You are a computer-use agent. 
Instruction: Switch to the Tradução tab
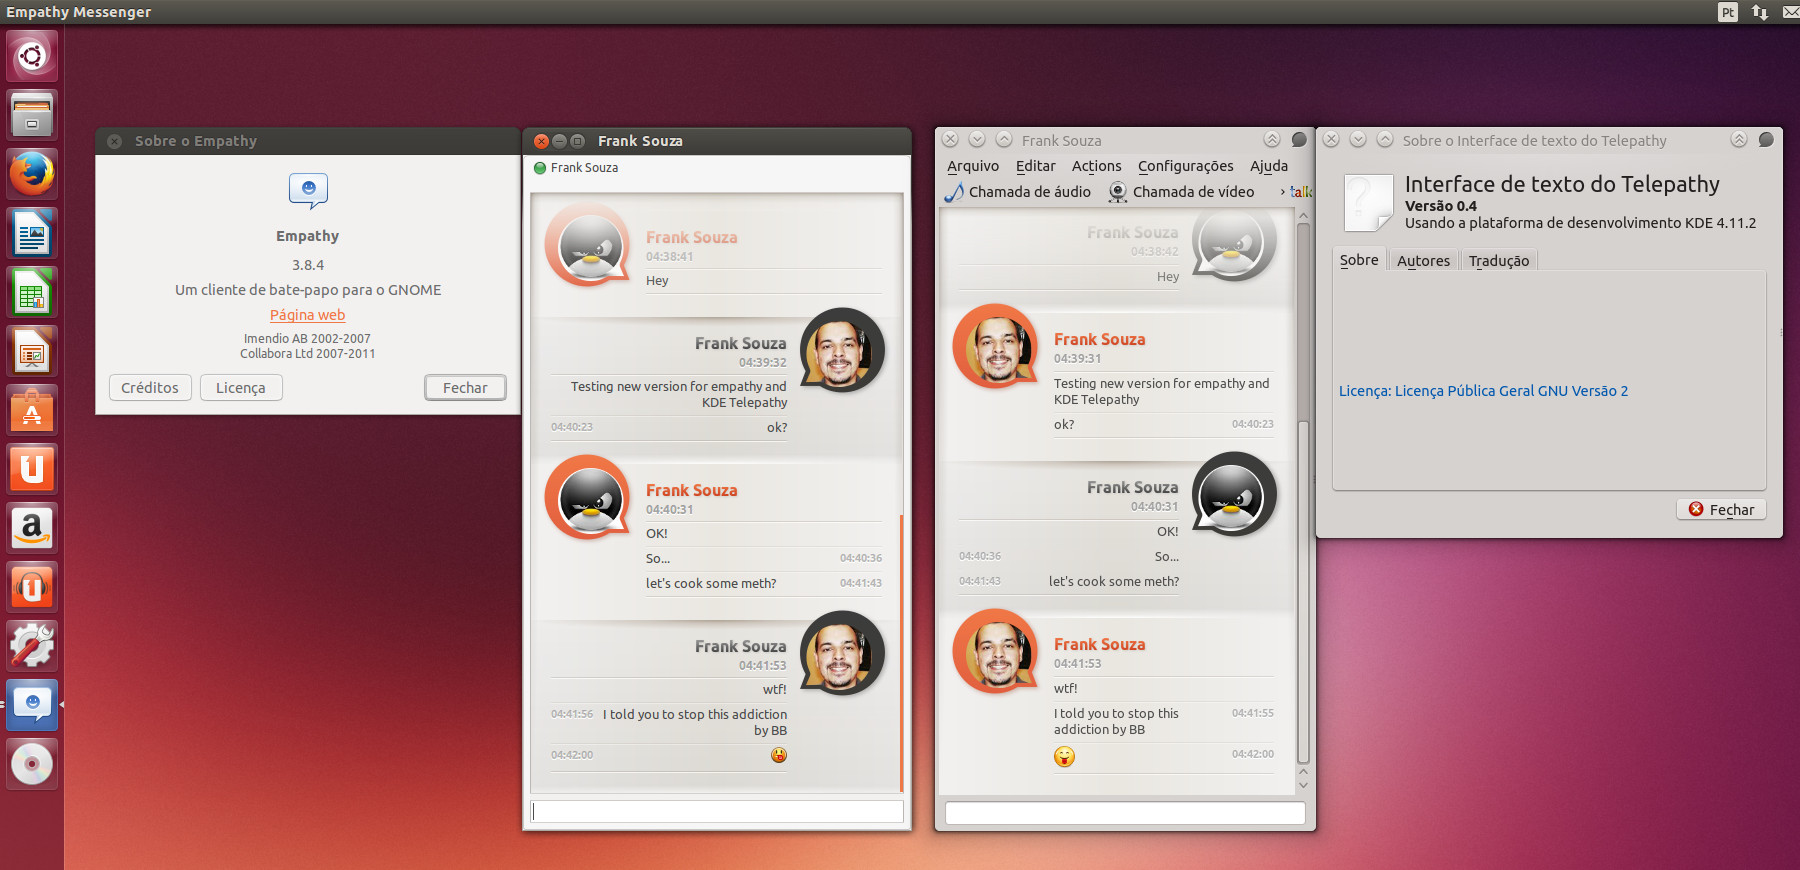click(1498, 261)
